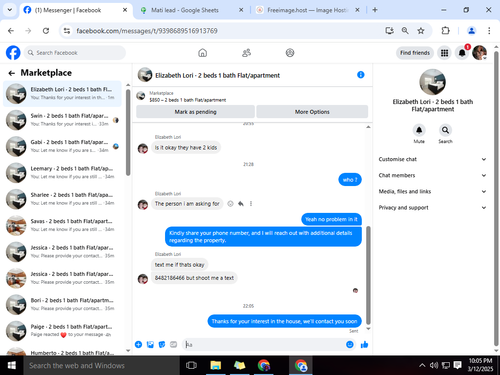Expand the Chat members section

coord(432,175)
